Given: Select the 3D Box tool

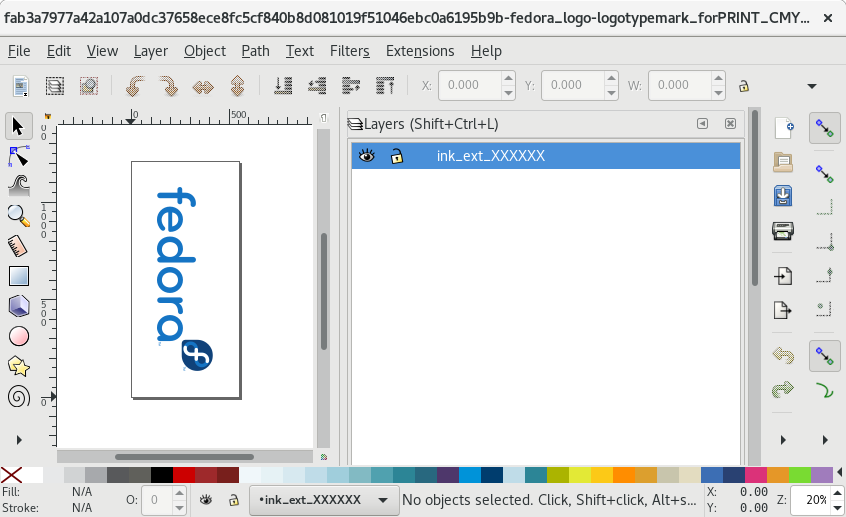Looking at the screenshot, I should [x=18, y=306].
